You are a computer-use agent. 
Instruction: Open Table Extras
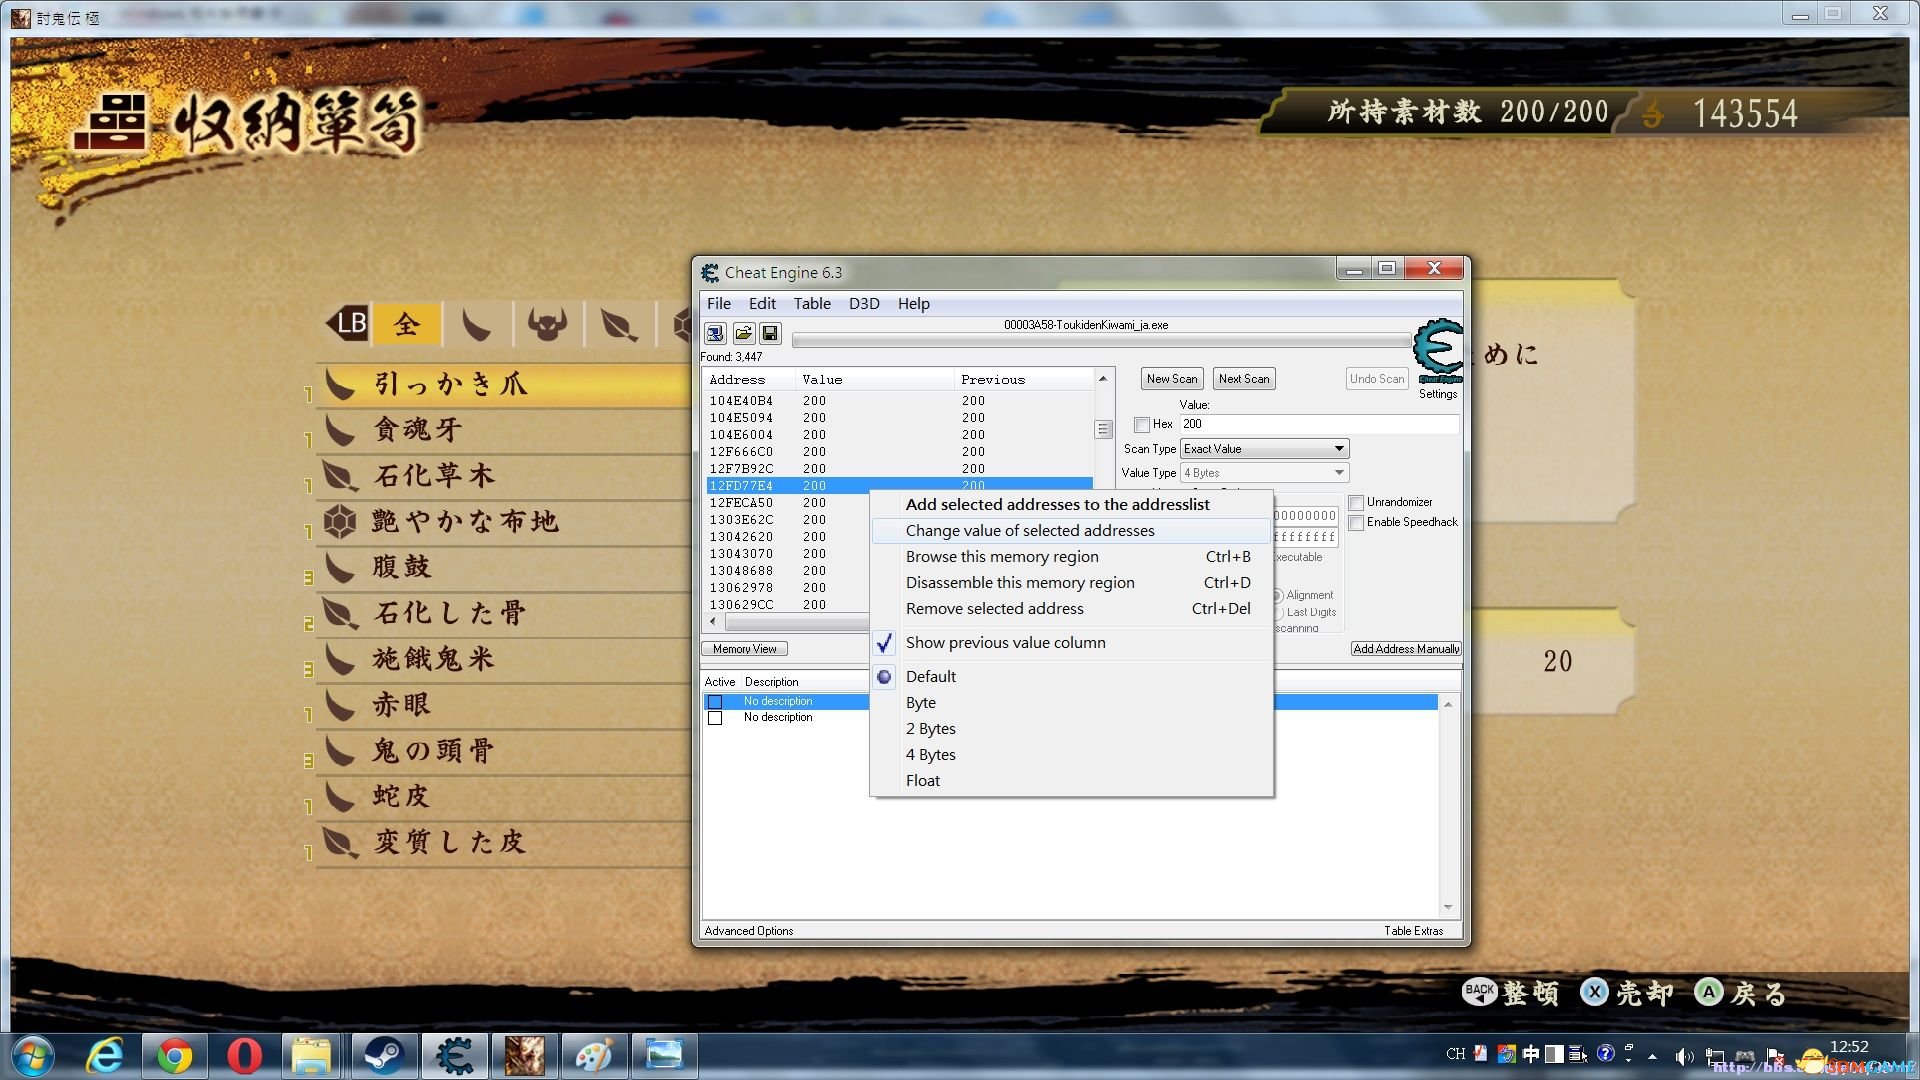tap(1413, 931)
